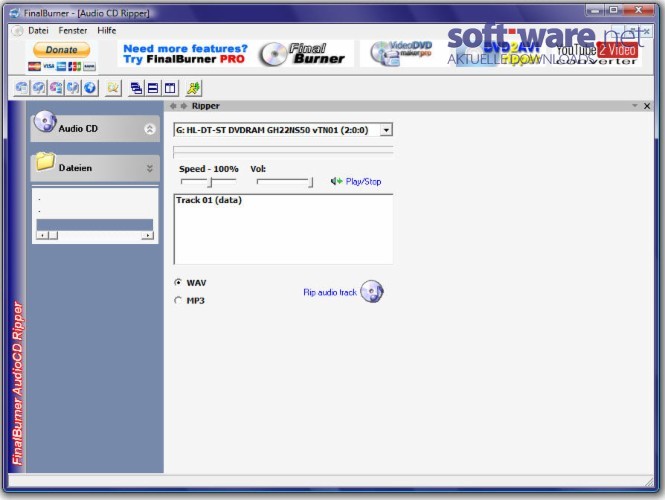Click the magnifier search toolbar icon
Screen dimensions: 665x500
(x=113, y=88)
